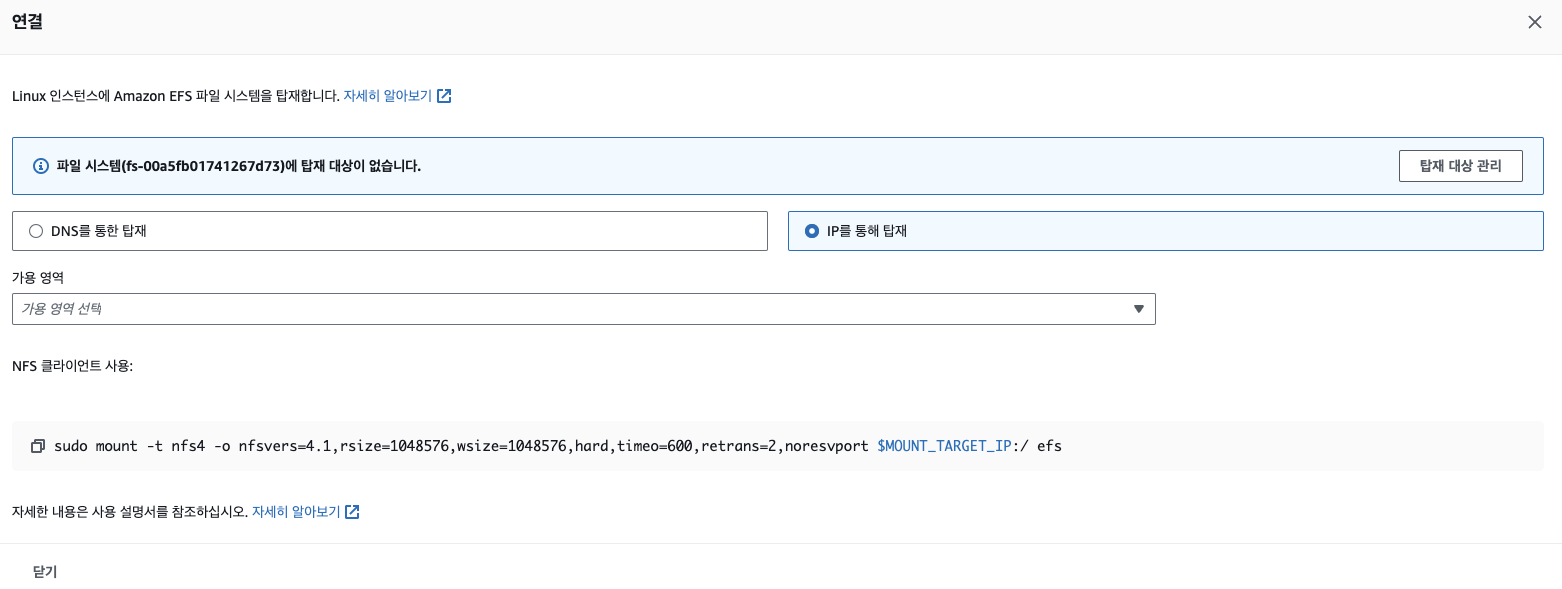Open the 가용 영역 선택 dropdown
1562x589 pixels.
tap(584, 309)
